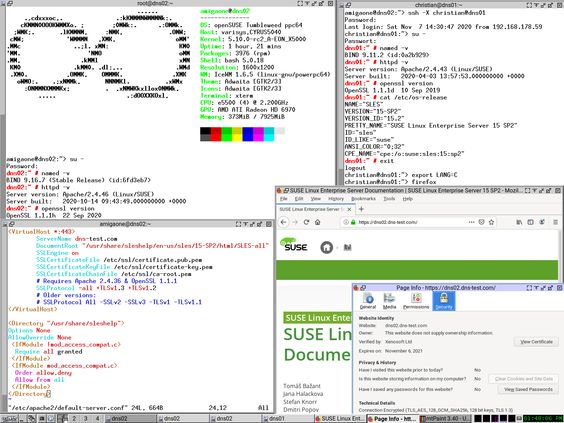Click round home icon on SUSE page
The height and width of the screenshot is (423, 564).
click(x=327, y=247)
